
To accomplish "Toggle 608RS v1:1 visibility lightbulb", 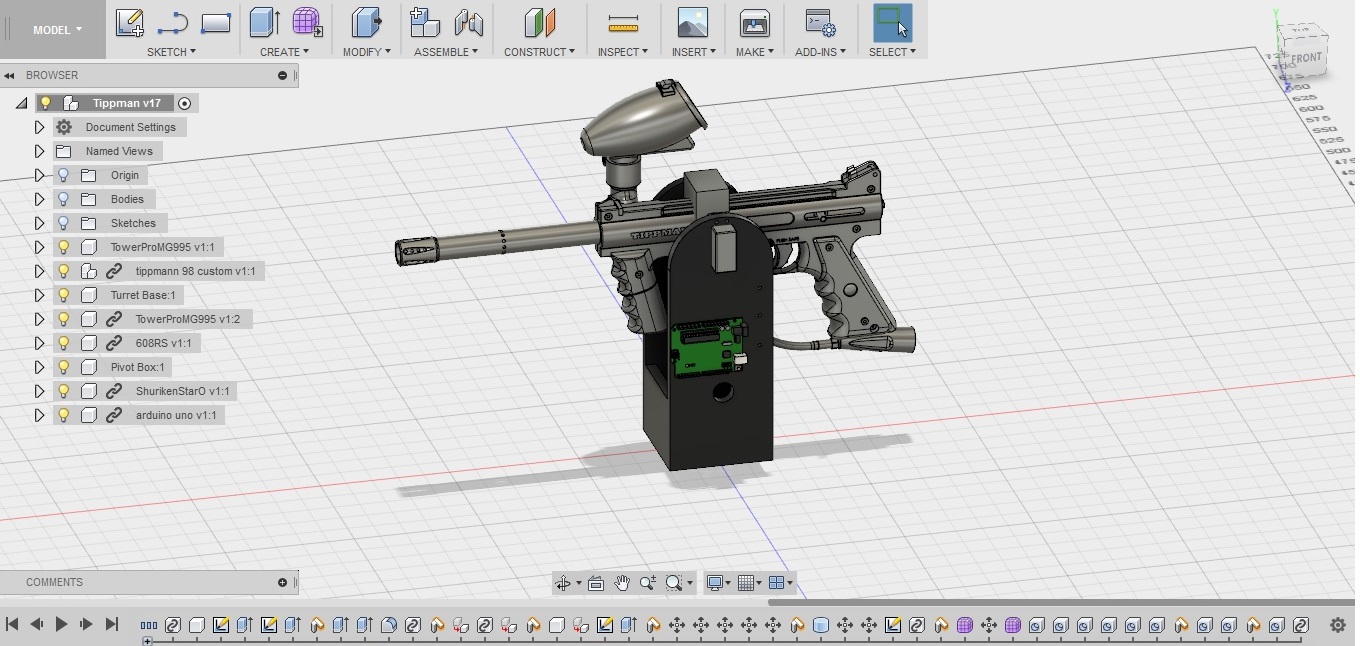I will click(x=64, y=343).
